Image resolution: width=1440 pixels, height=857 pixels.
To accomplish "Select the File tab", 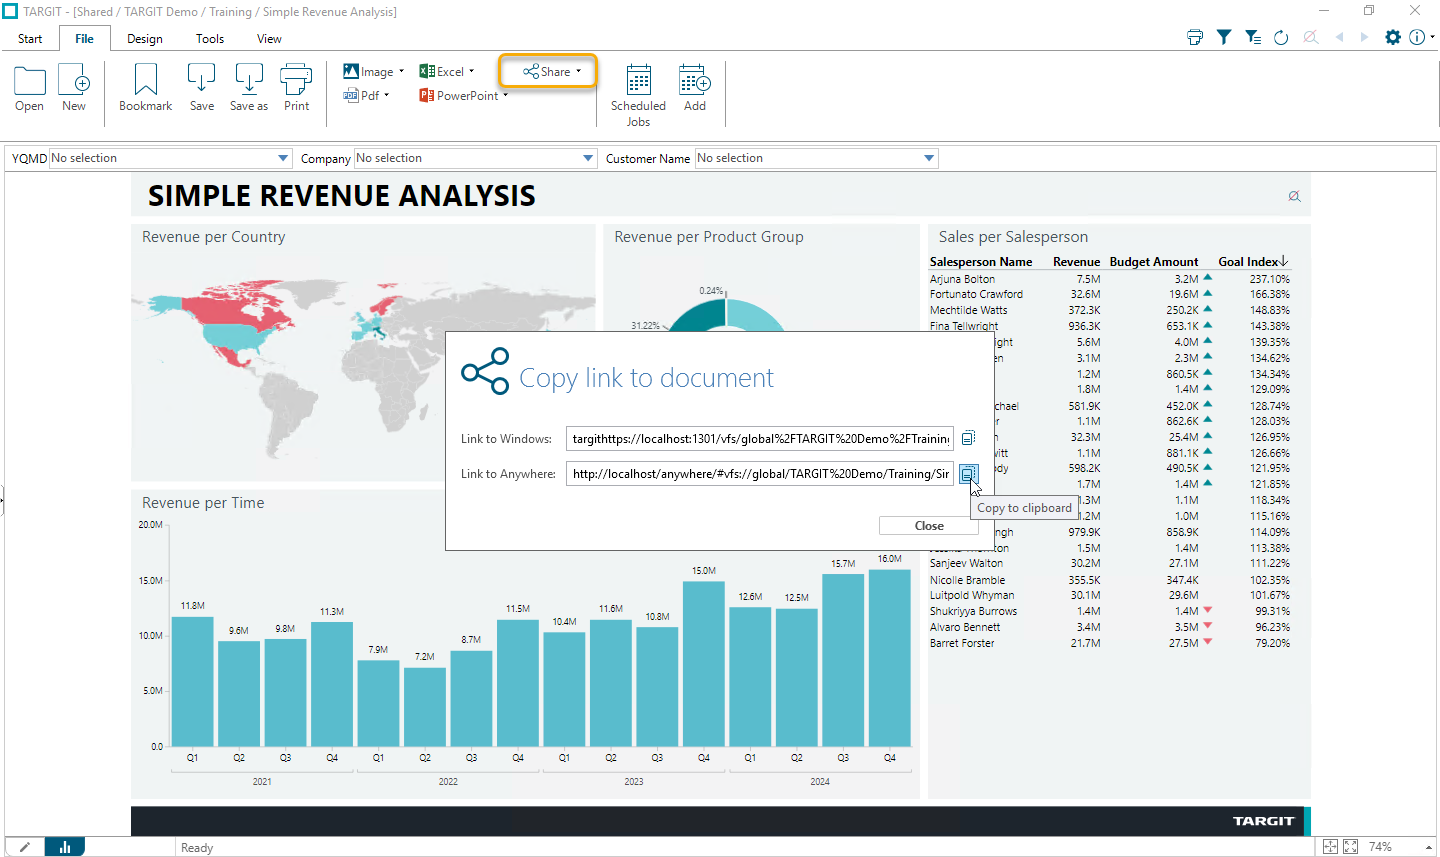I will pos(84,39).
